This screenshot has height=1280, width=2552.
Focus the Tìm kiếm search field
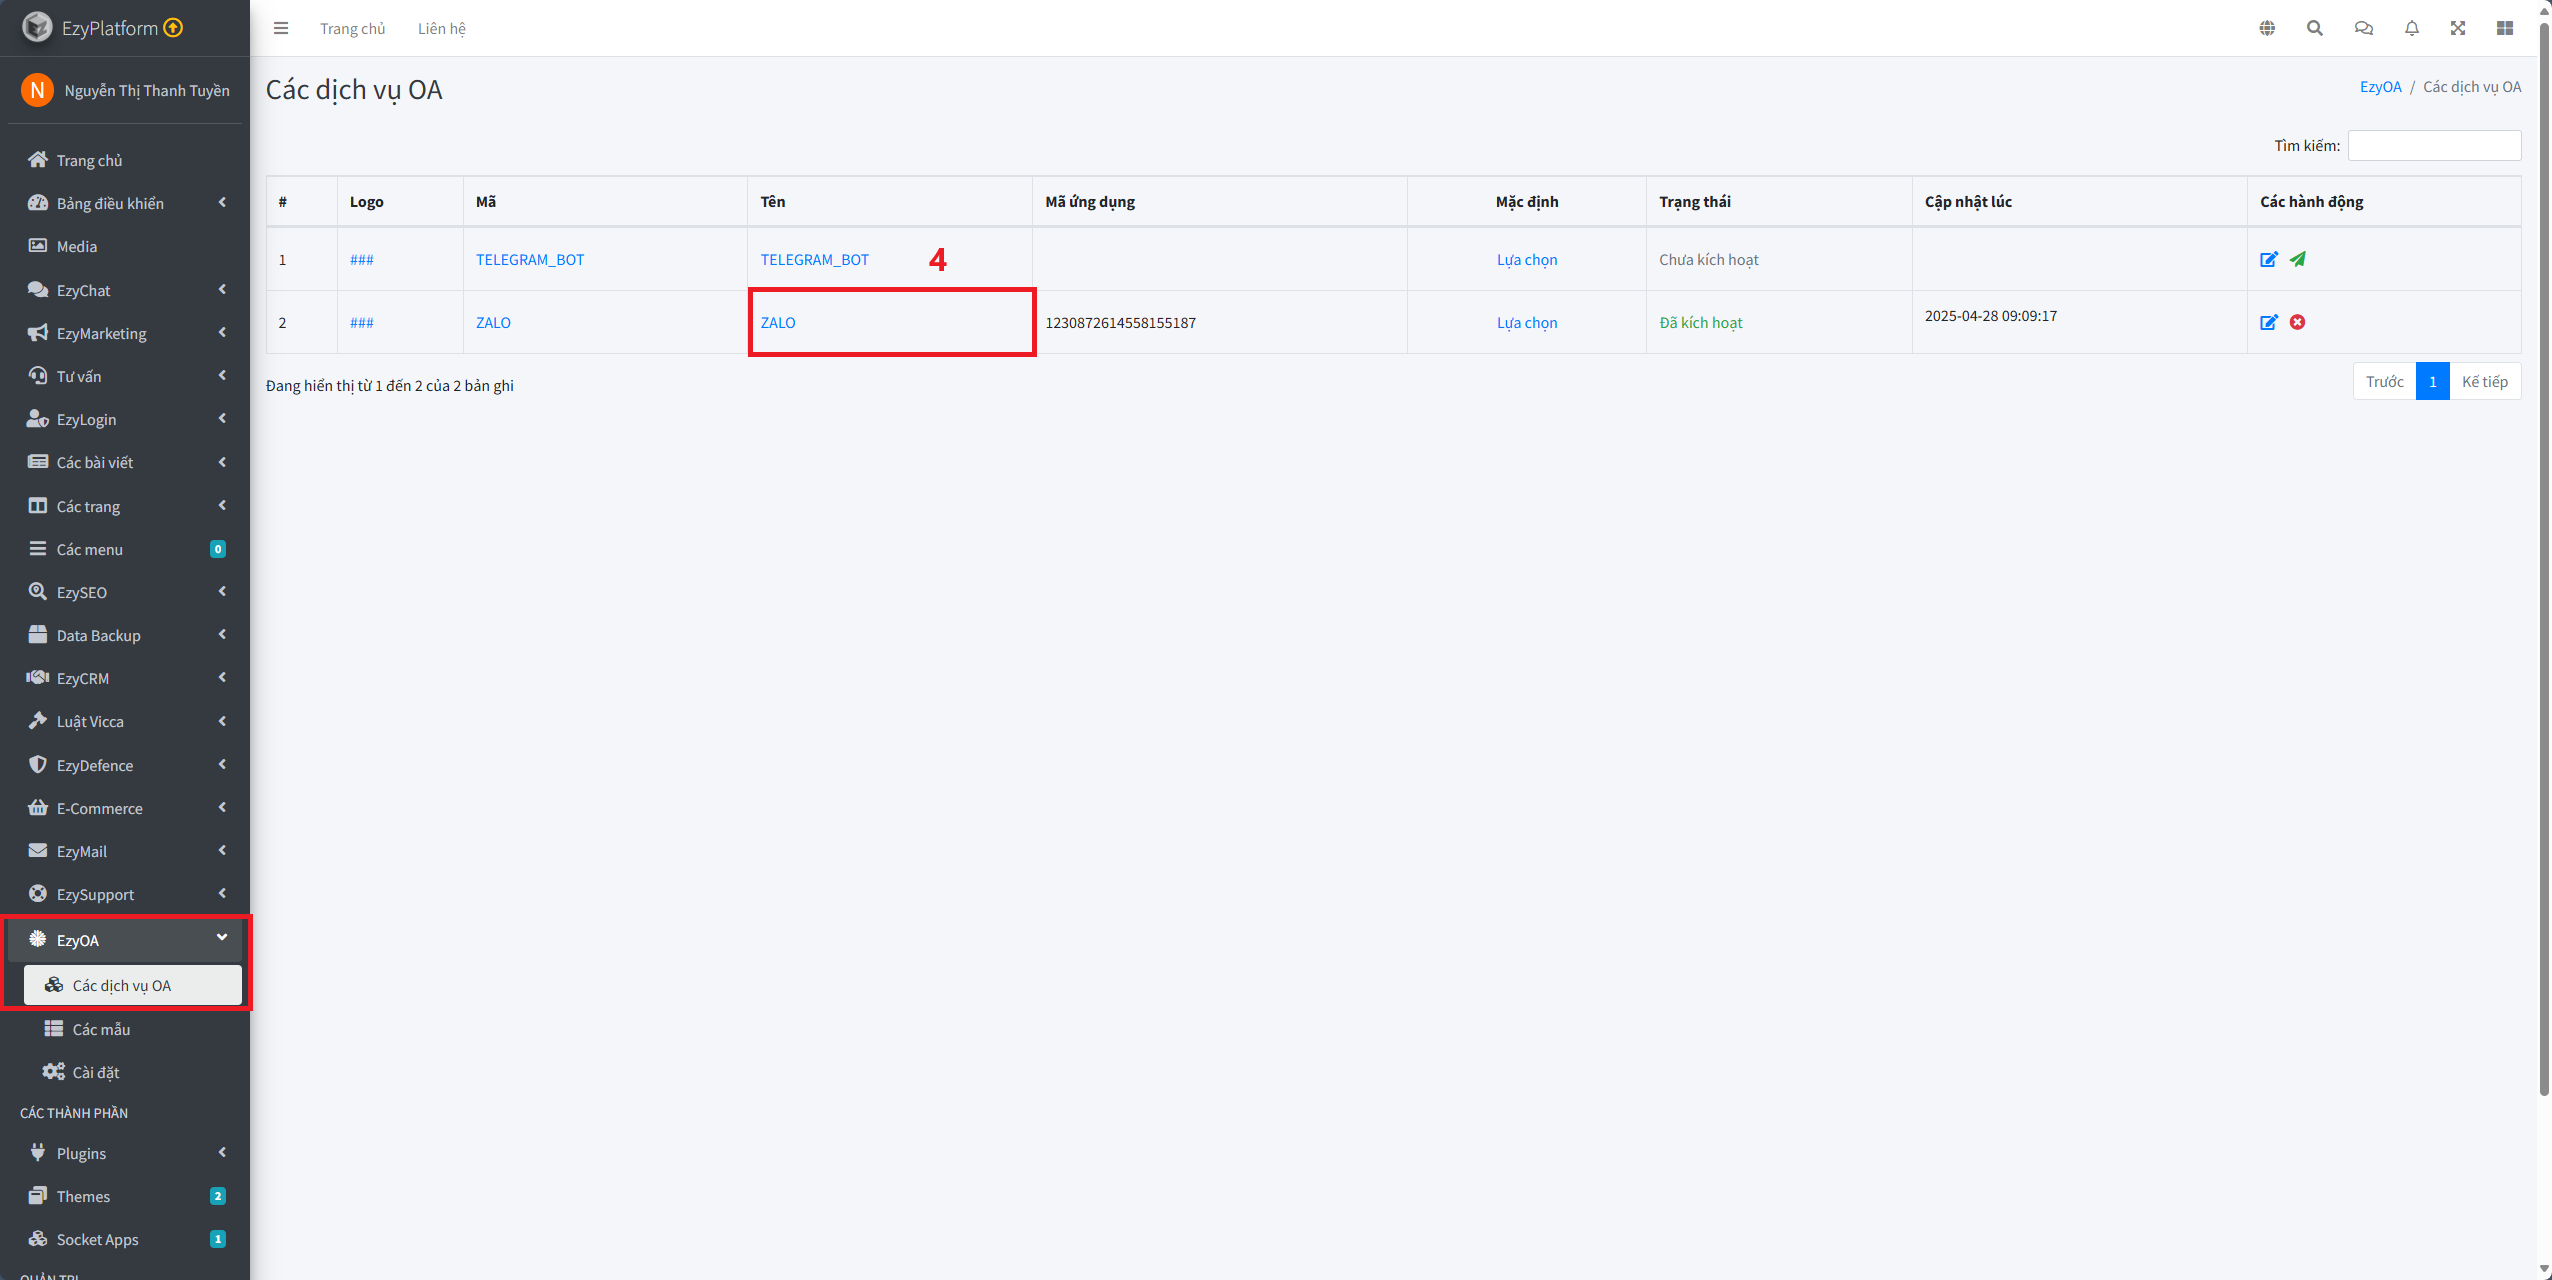click(x=2434, y=145)
